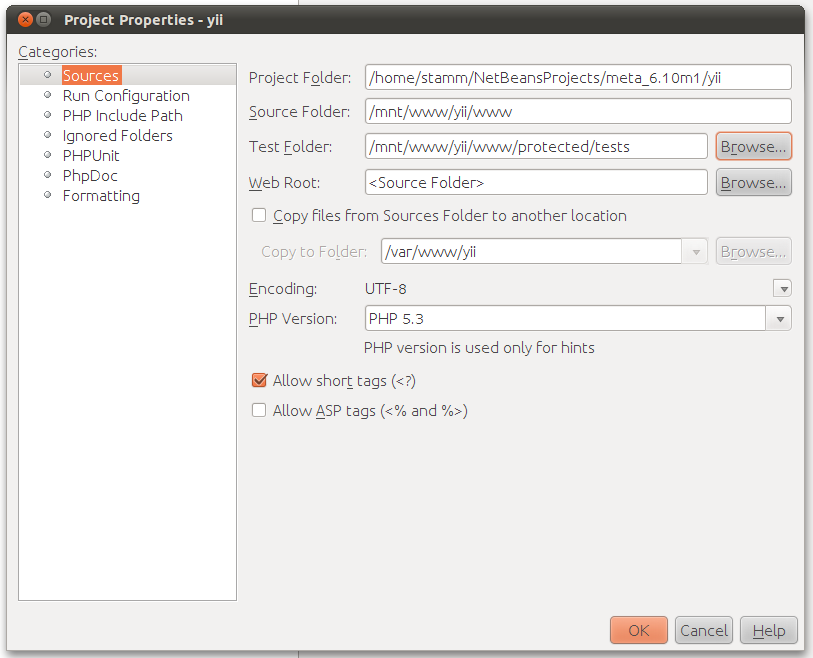
Task: Open Help for project properties
Action: point(769,630)
